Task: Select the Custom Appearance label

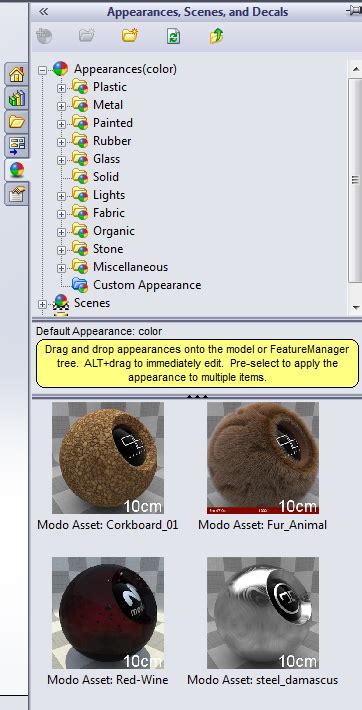Action: (x=147, y=285)
